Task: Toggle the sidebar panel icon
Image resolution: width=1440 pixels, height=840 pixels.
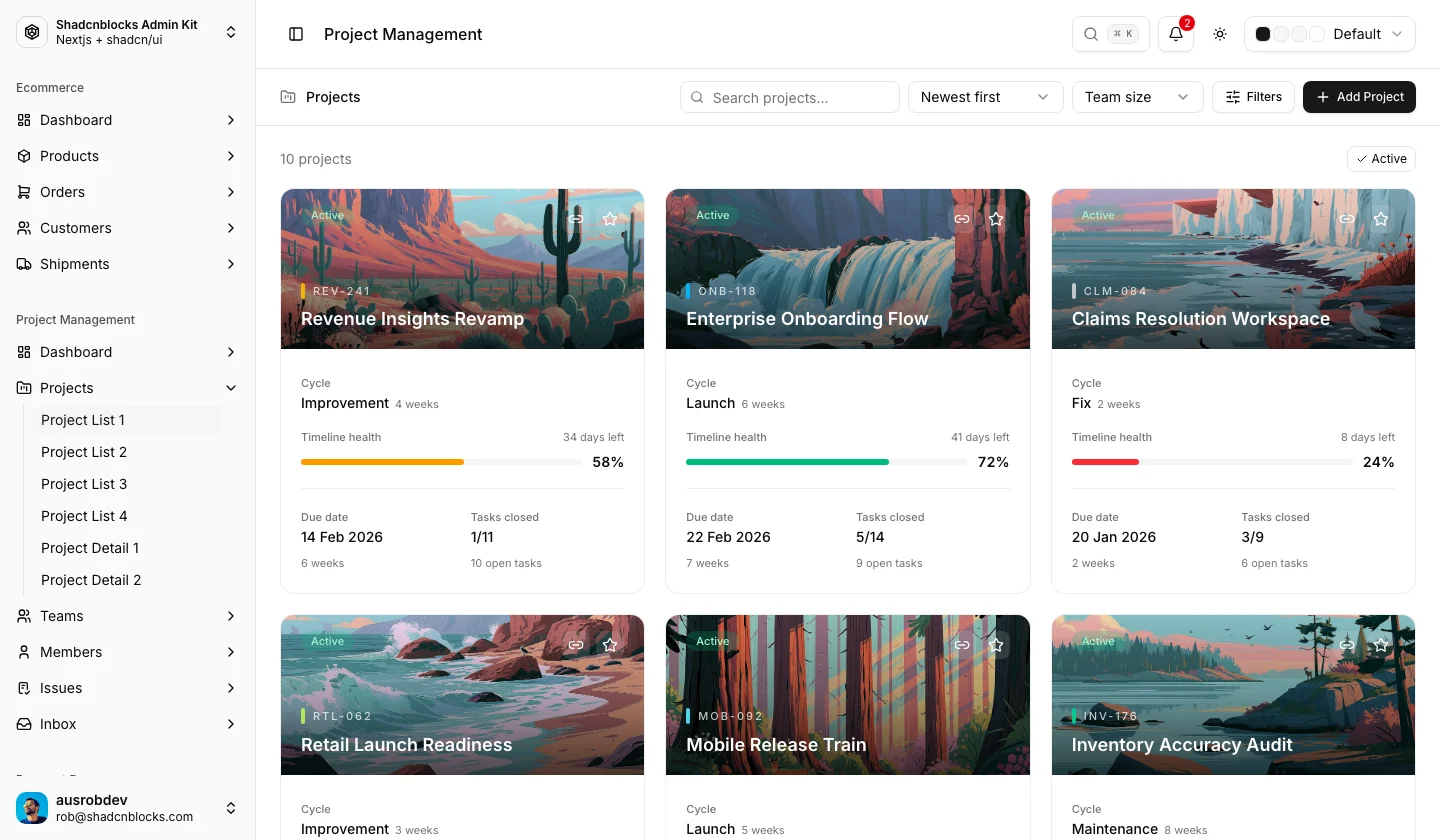Action: point(296,34)
